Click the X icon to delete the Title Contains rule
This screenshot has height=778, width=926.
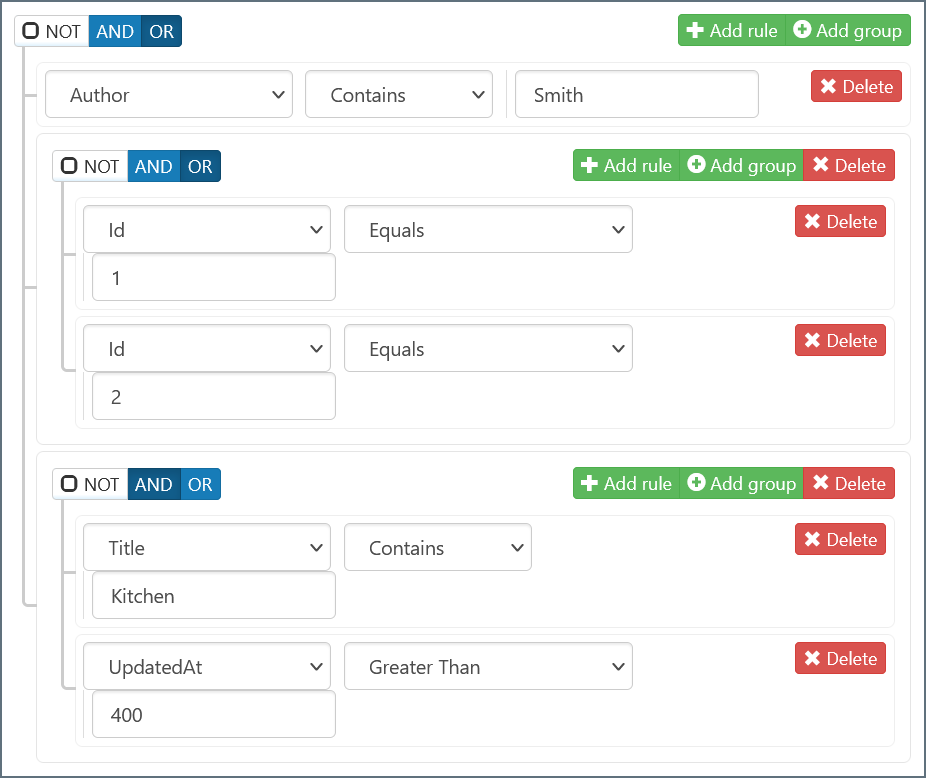point(812,540)
